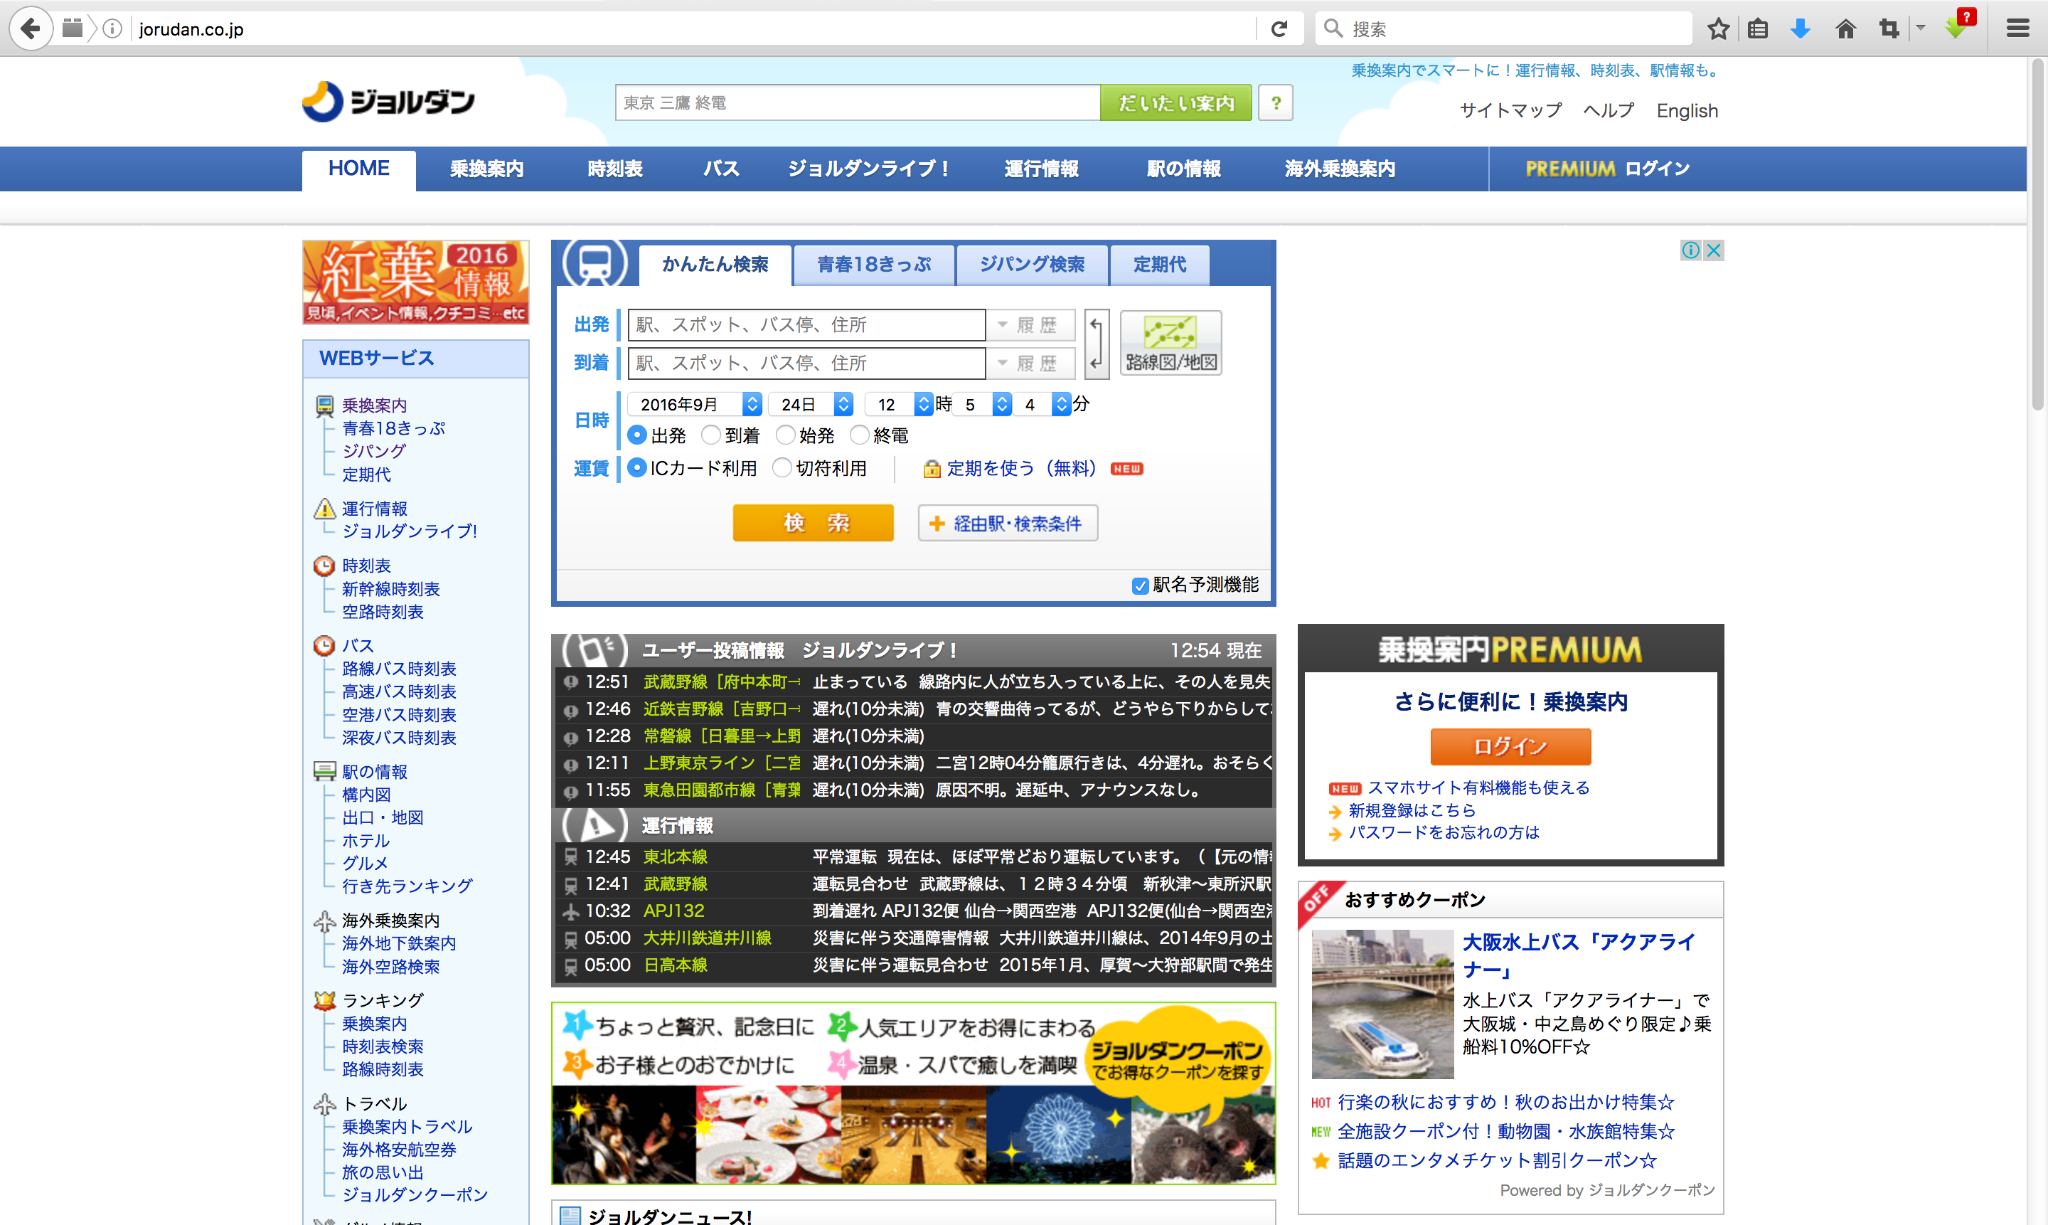2048x1225 pixels.
Task: Switch to the 青春18きっぷ tab
Action: pyautogui.click(x=874, y=265)
